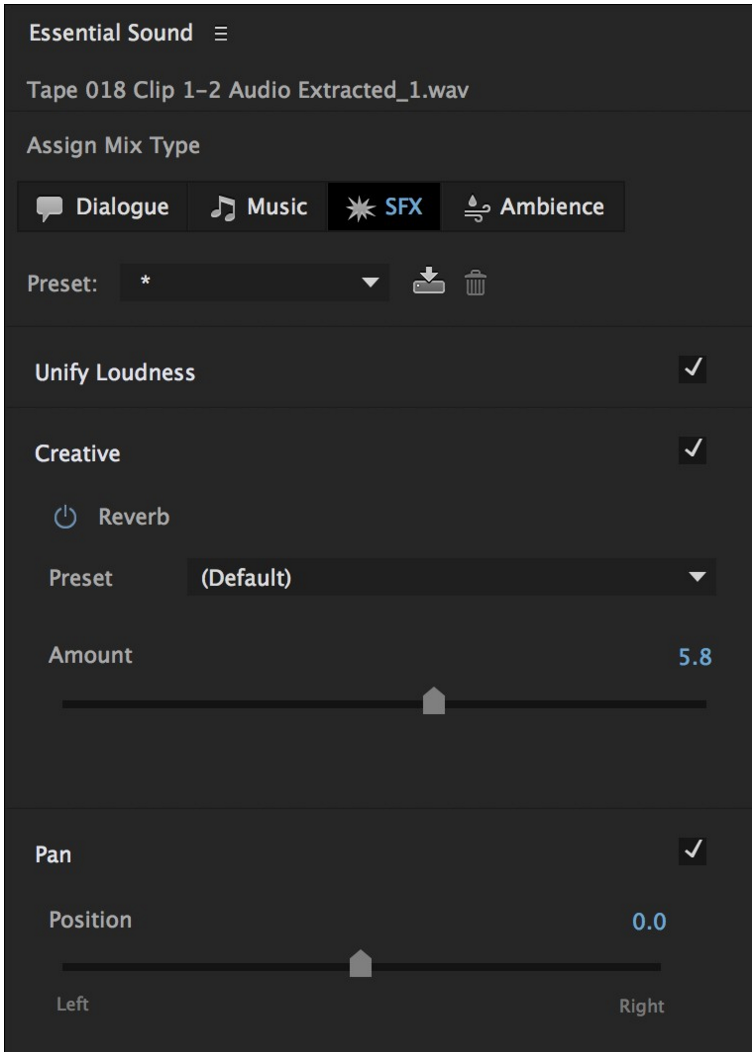Collapse the Pan section heading
Viewport: 754px width, 1058px height.
[53, 855]
